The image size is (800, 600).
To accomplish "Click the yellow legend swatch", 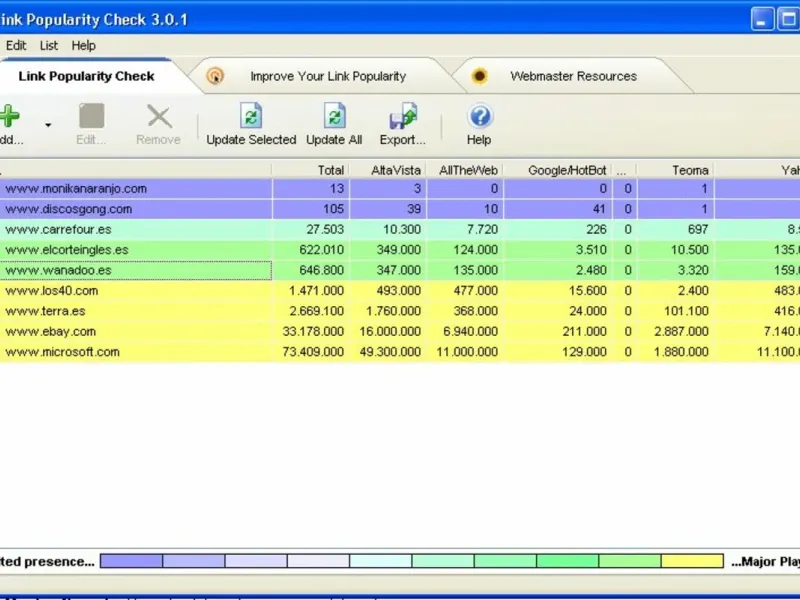I will (692, 561).
